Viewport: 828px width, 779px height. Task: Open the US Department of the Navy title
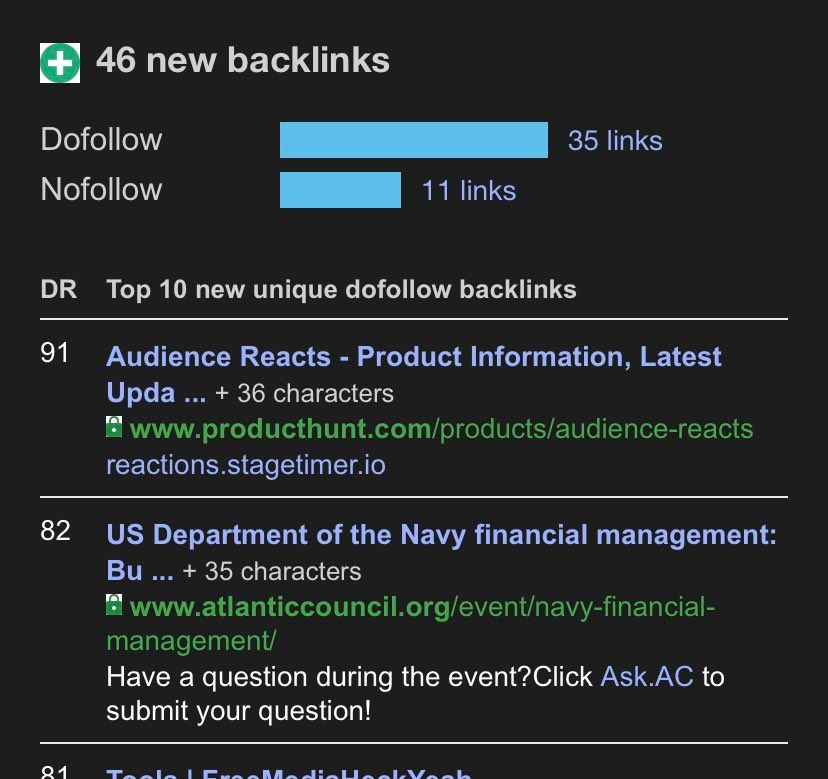pyautogui.click(x=441, y=535)
